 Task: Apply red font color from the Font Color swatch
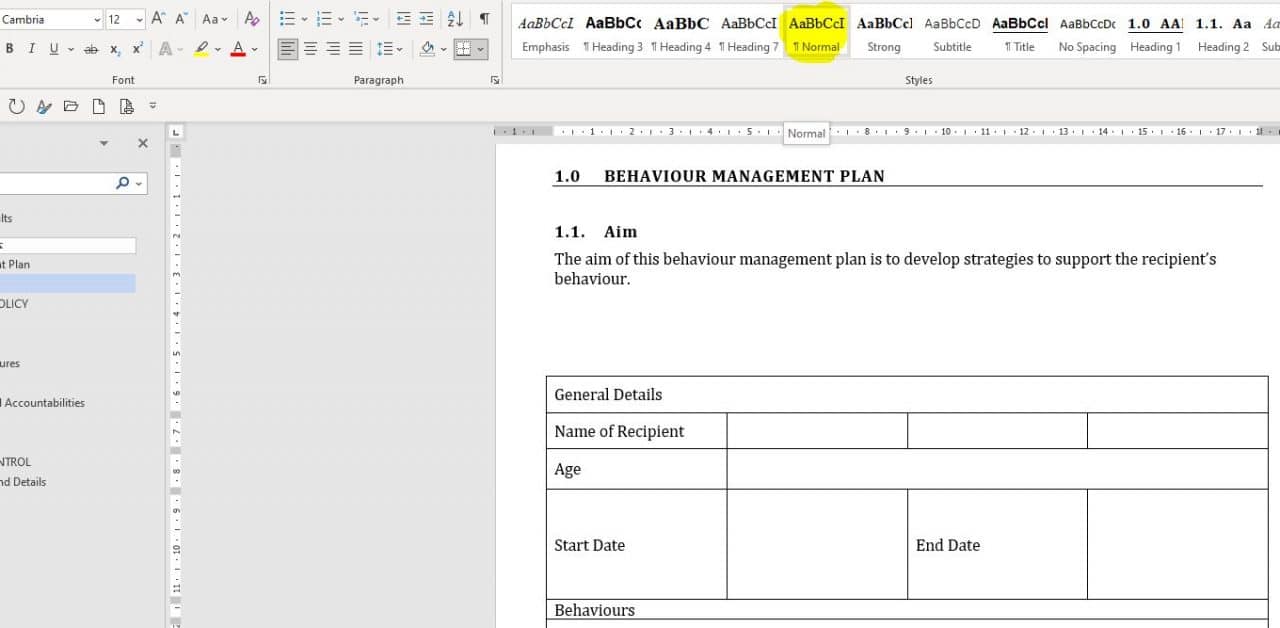point(240,49)
